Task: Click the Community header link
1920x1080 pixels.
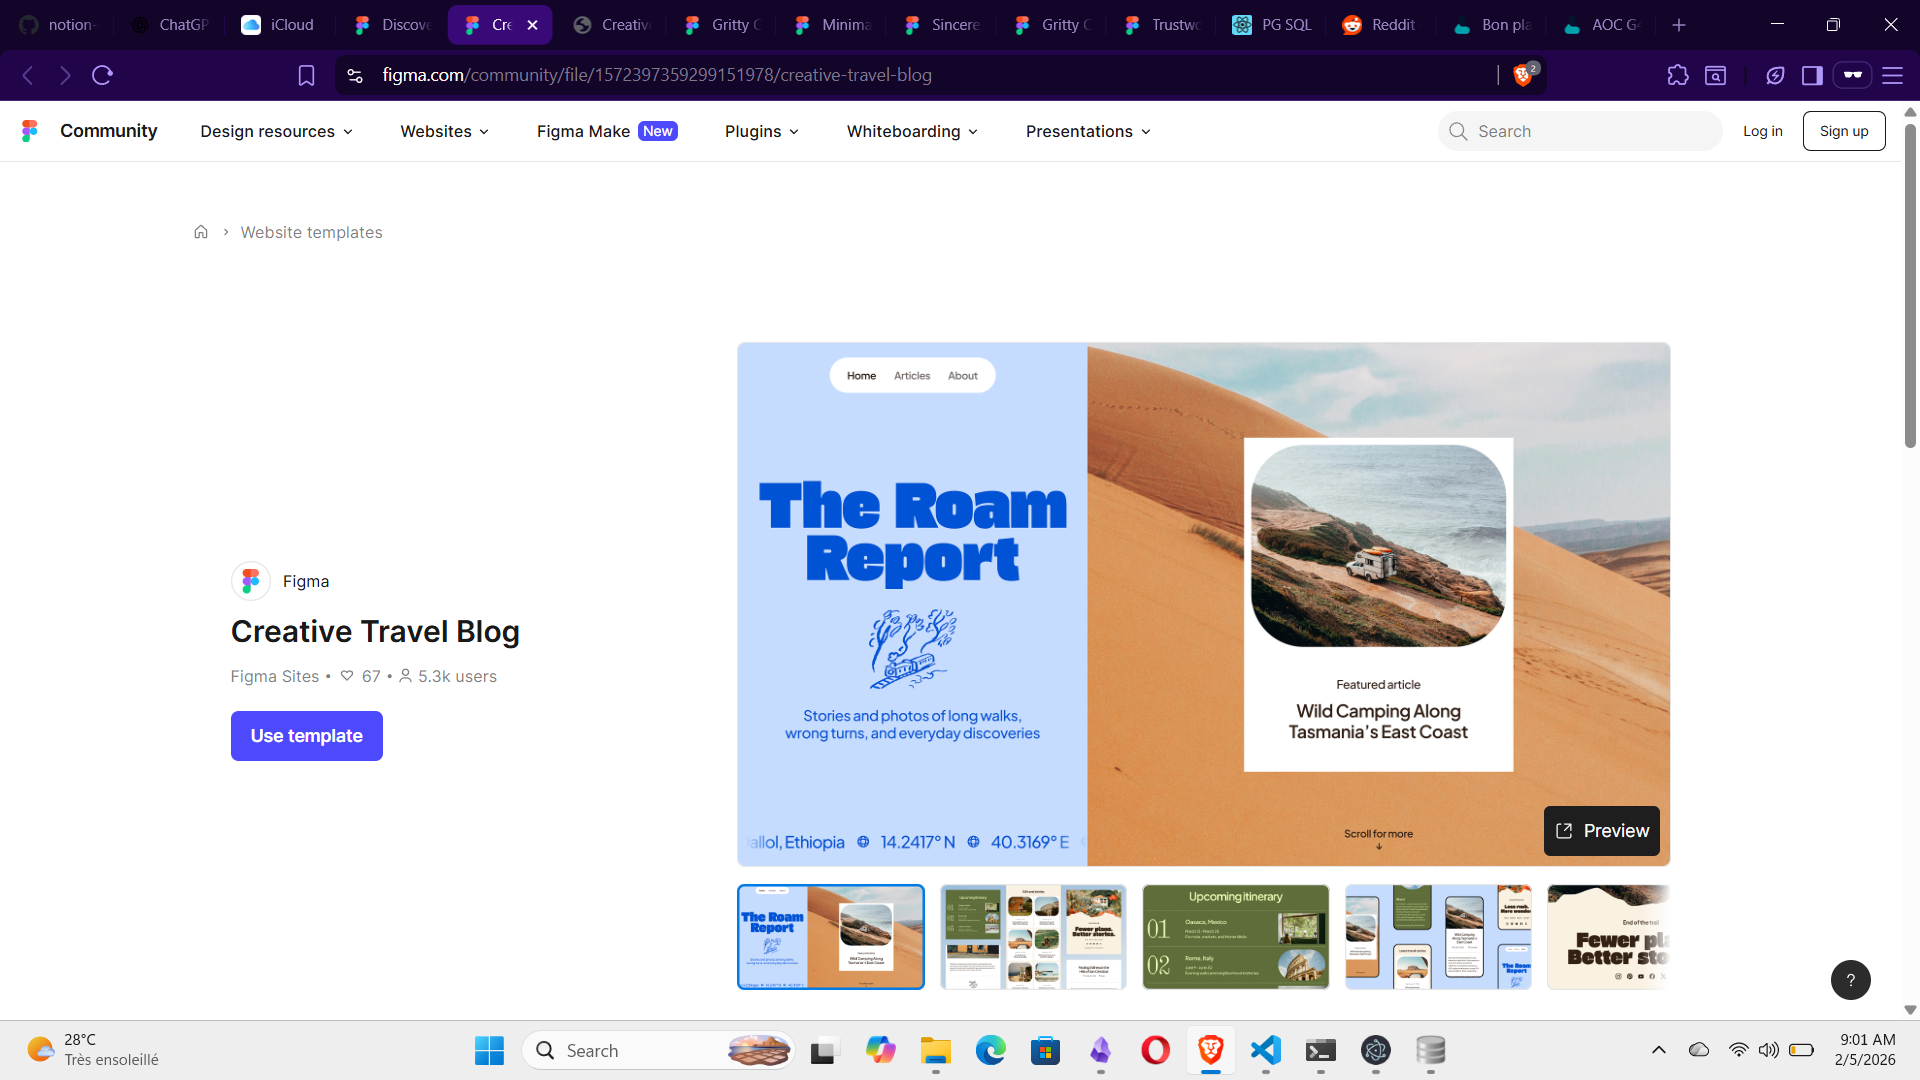Action: (x=109, y=131)
